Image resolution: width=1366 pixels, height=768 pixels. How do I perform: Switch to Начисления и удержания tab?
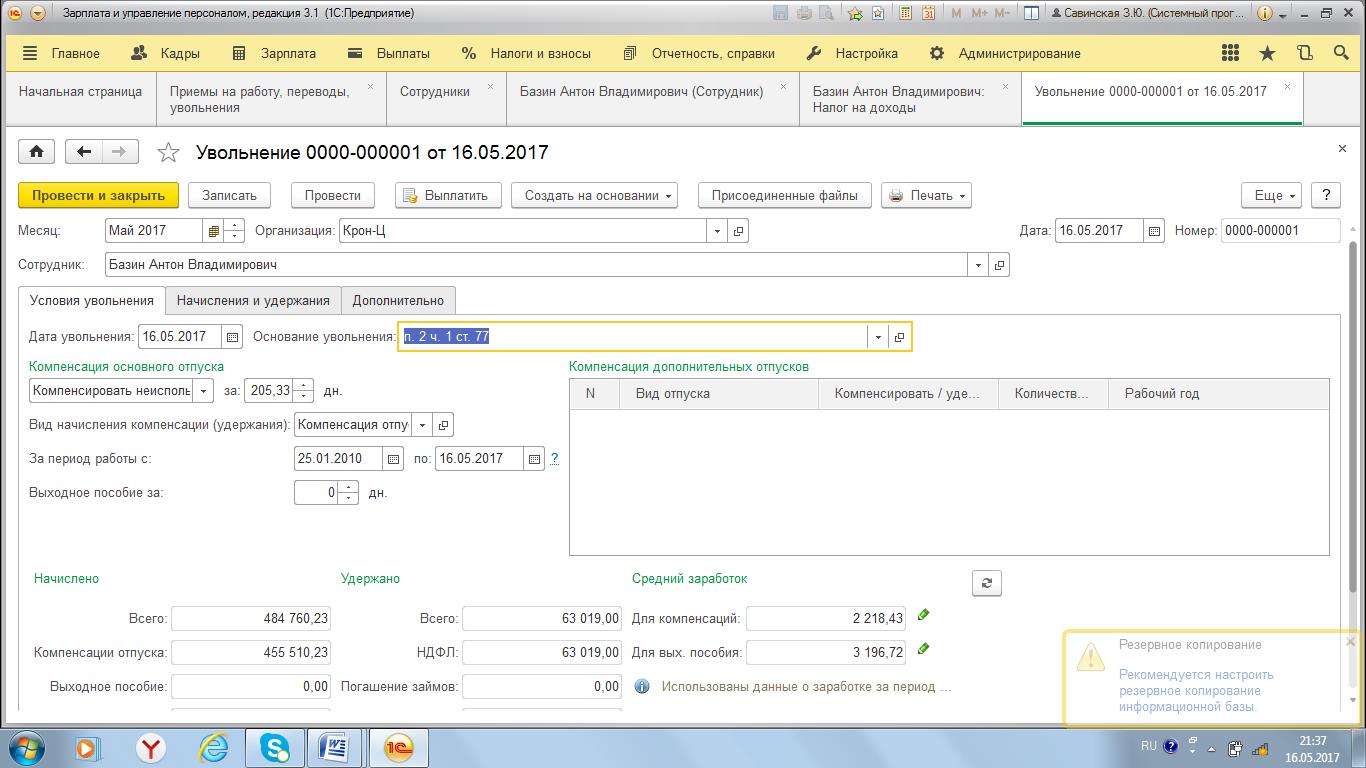pyautogui.click(x=253, y=300)
